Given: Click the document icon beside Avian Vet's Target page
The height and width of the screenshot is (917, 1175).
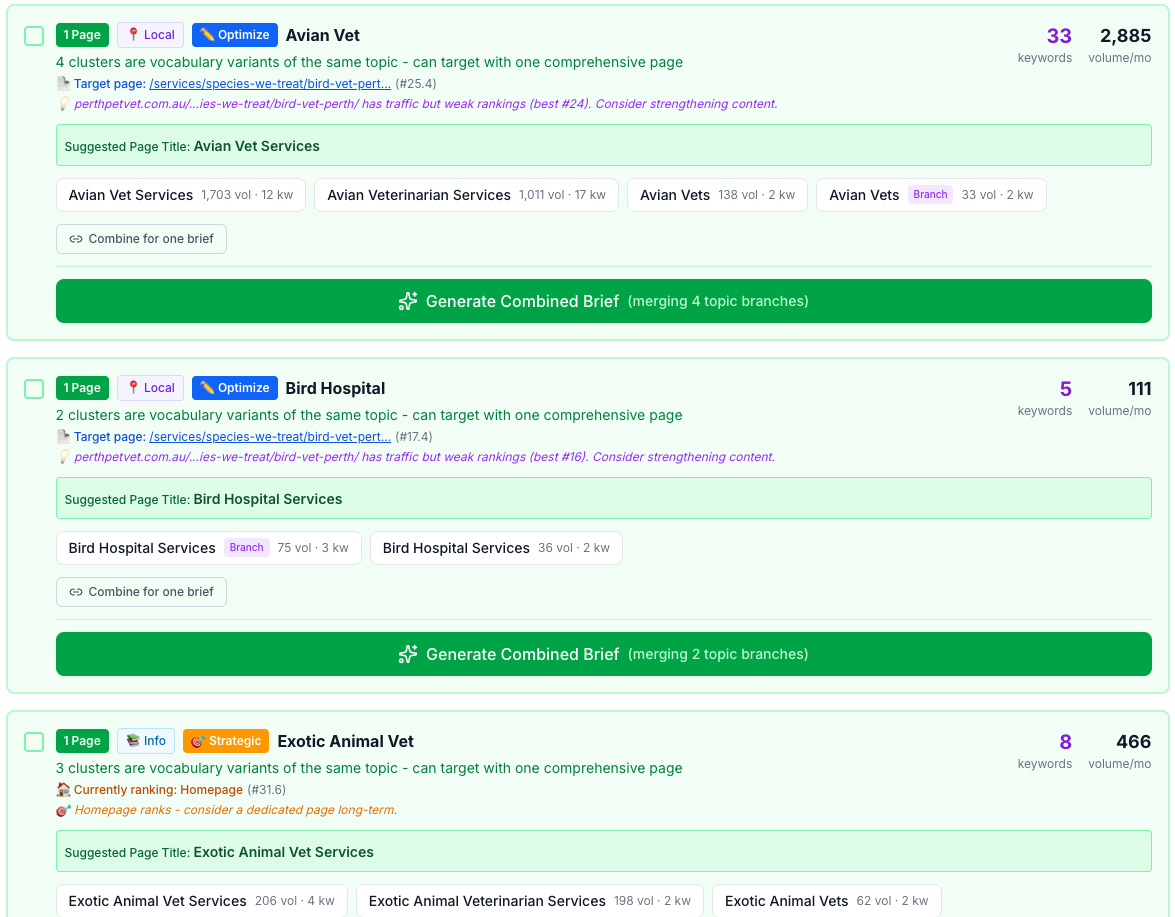Looking at the screenshot, I should 63,83.
